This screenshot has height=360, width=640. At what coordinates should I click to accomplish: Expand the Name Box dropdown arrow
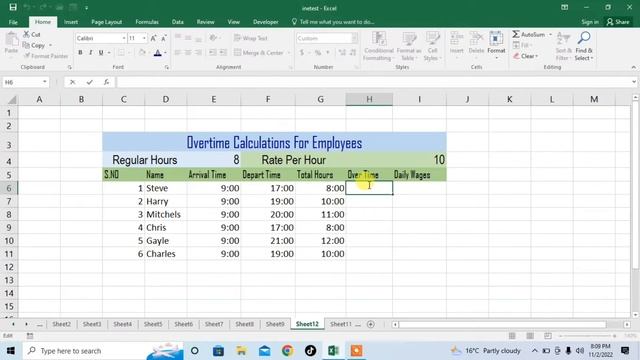tap(44, 82)
